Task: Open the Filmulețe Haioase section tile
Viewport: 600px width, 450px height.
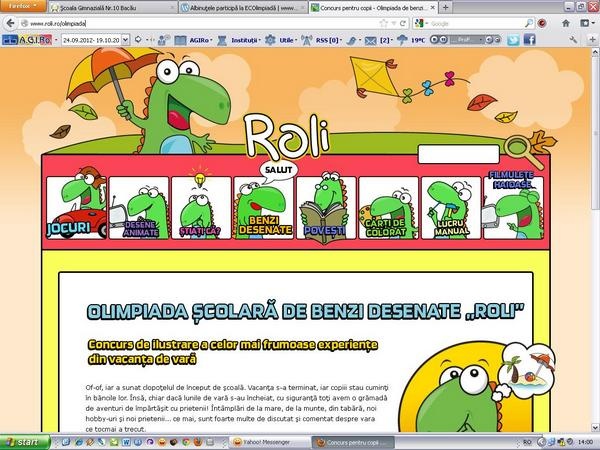Action: pyautogui.click(x=514, y=208)
